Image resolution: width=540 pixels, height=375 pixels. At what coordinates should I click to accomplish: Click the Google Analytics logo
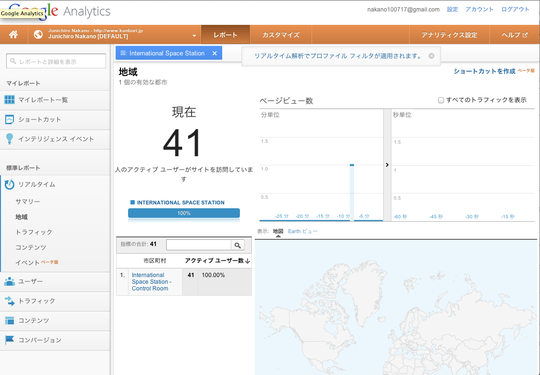pyautogui.click(x=59, y=11)
